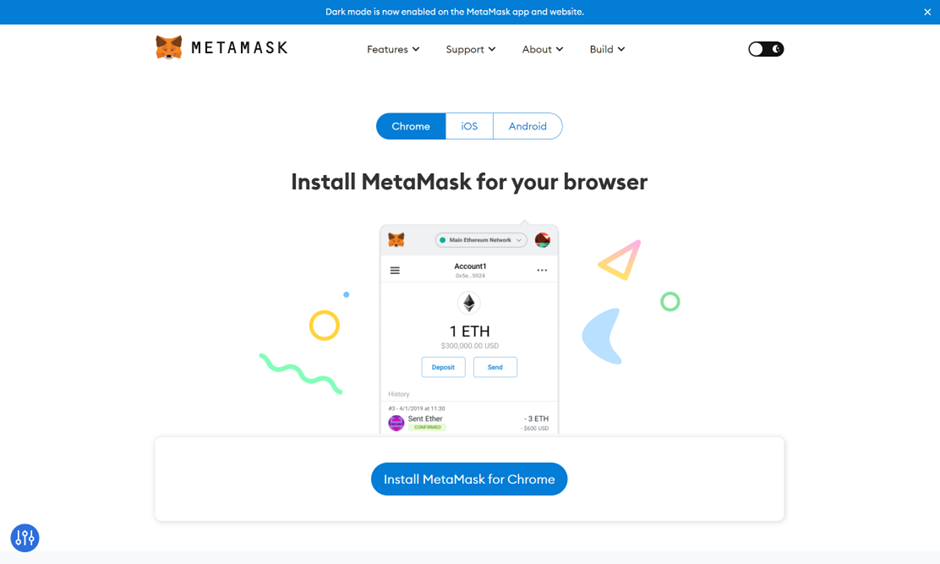The image size is (940, 564).
Task: Toggle the dark mode switch
Action: click(x=766, y=49)
